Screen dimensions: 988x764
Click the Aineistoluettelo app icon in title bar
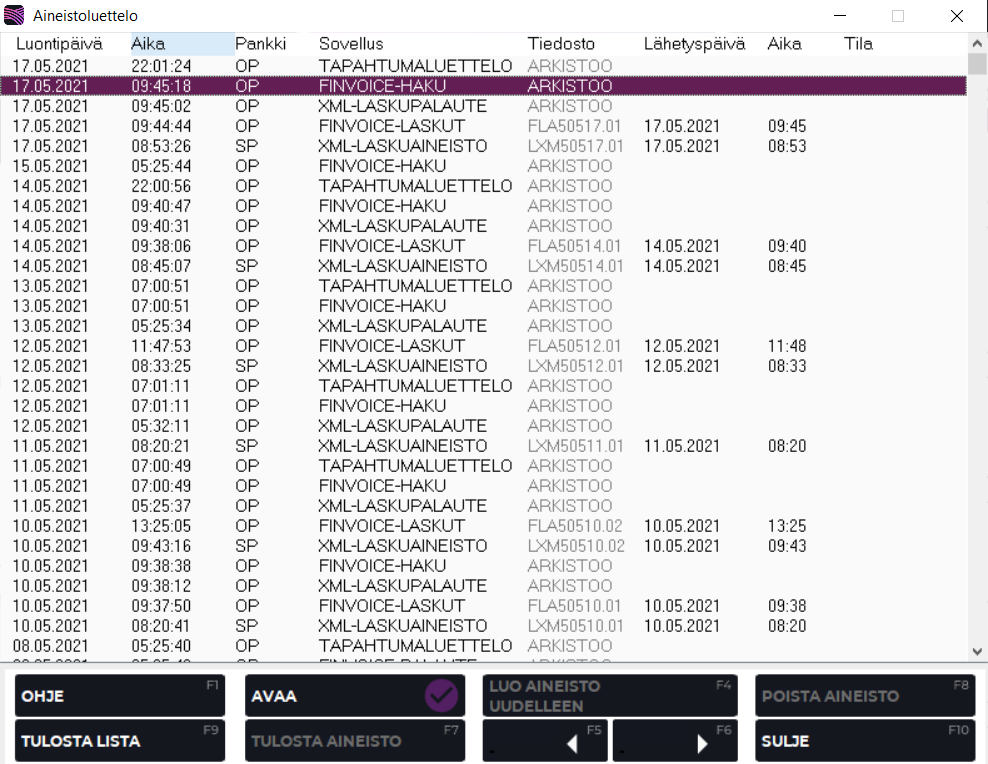coord(15,16)
